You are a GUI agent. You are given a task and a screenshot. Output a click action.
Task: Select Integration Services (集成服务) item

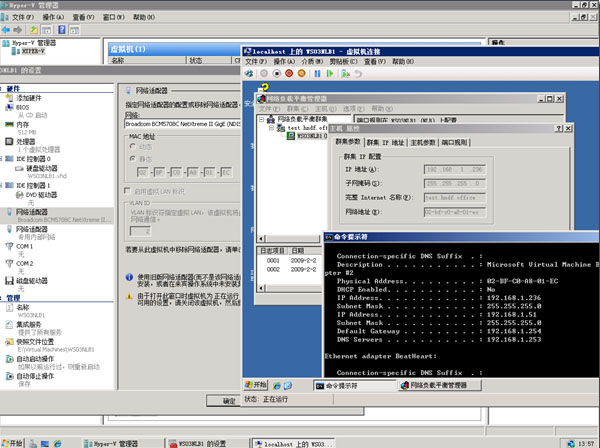pos(28,324)
